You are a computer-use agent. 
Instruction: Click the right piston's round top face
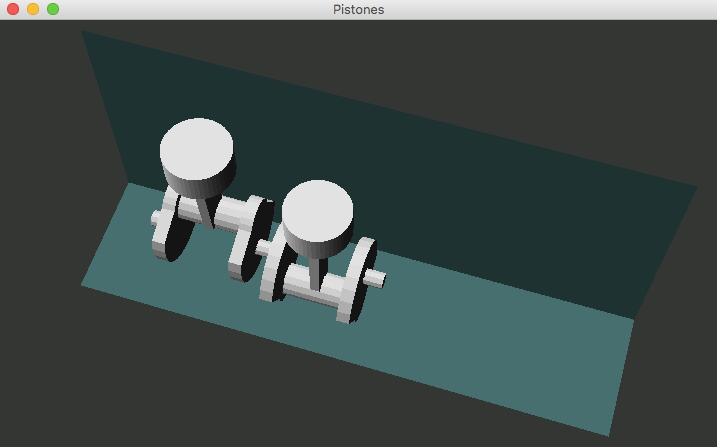(317, 211)
